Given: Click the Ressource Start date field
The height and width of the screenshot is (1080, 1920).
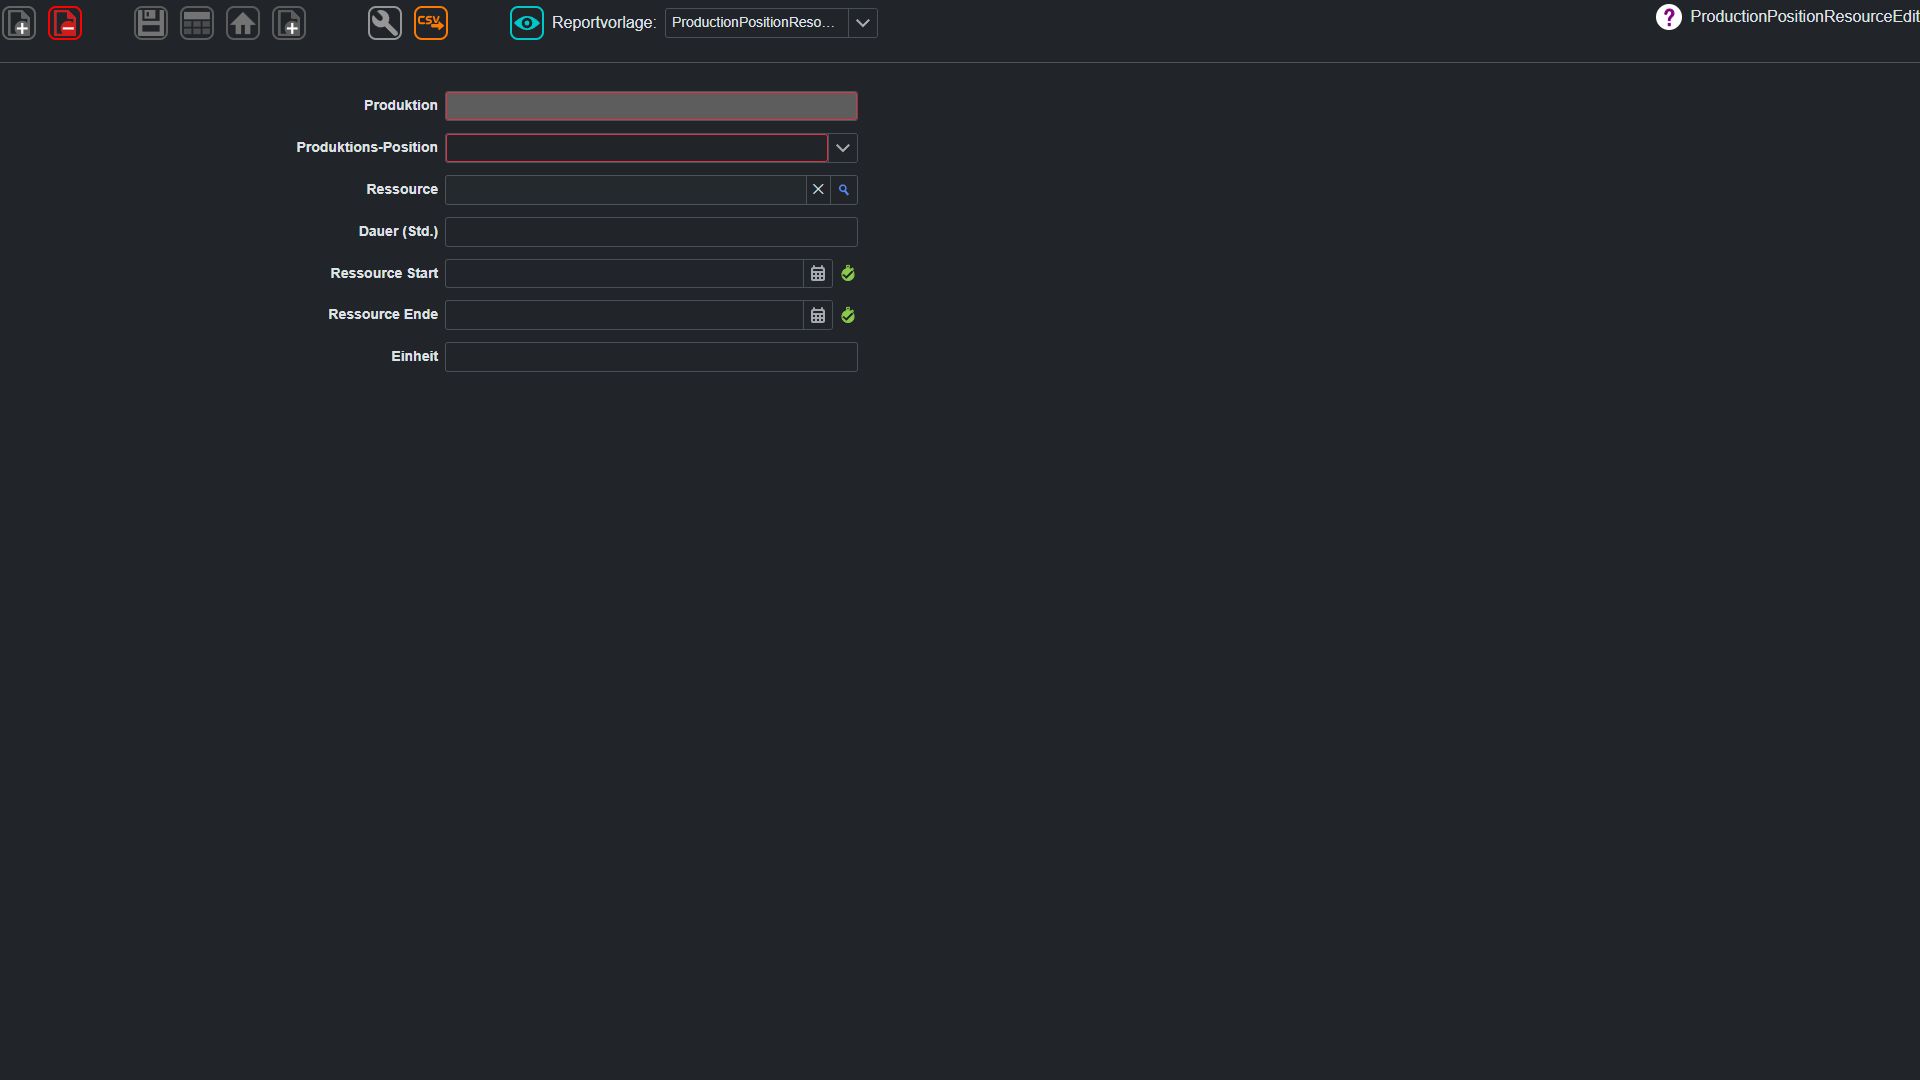Looking at the screenshot, I should click(x=624, y=274).
